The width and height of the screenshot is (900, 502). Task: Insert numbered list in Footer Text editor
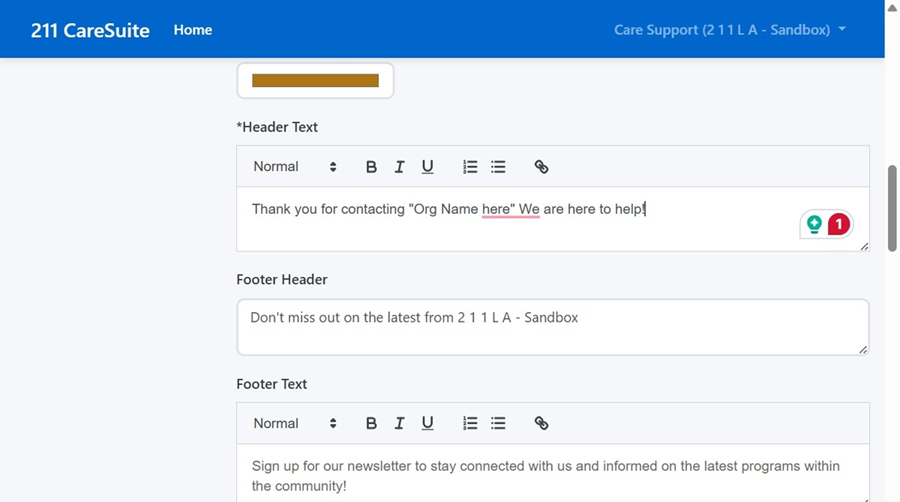[470, 424]
